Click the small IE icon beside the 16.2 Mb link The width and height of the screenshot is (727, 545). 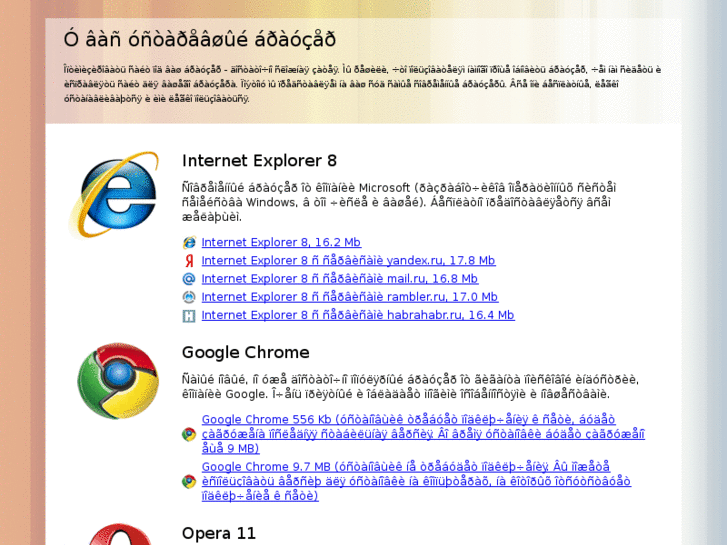pyautogui.click(x=189, y=243)
